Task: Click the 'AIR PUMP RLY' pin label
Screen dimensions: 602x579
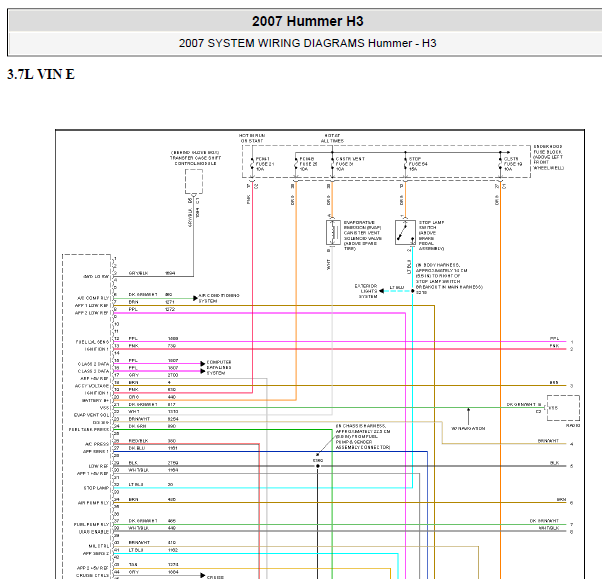Action: point(94,503)
